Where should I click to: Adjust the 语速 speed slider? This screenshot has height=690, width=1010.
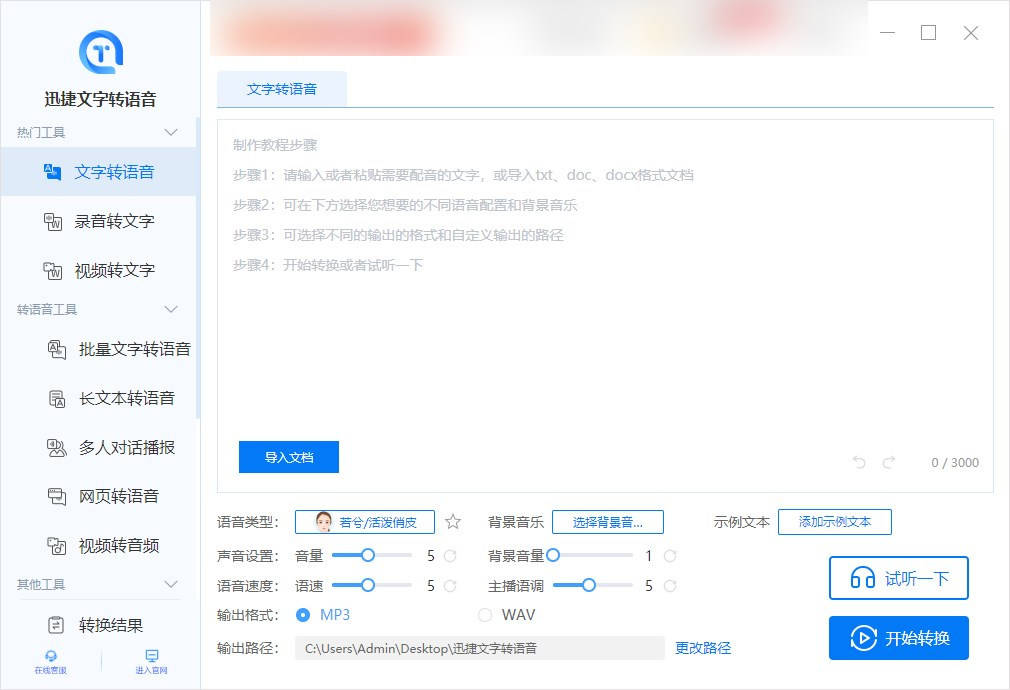point(372,585)
